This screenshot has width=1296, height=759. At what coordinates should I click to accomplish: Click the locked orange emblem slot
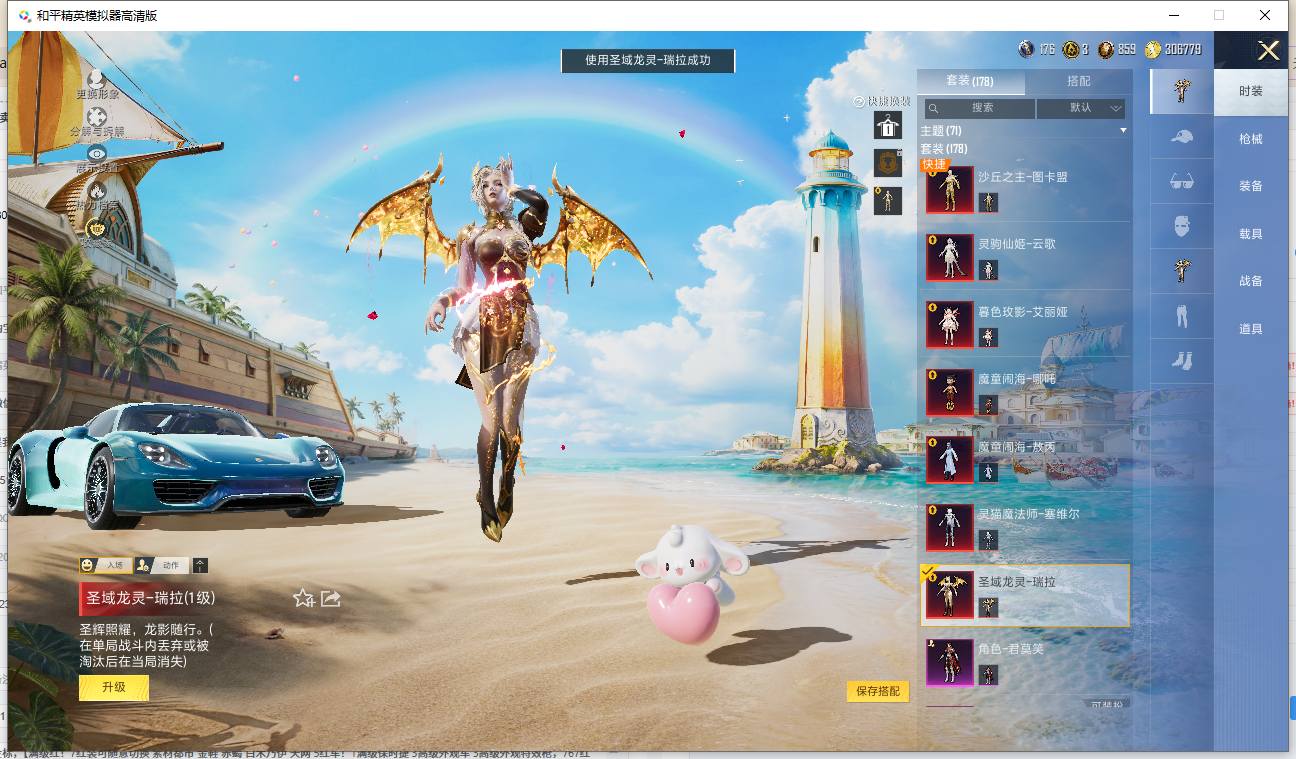click(888, 162)
